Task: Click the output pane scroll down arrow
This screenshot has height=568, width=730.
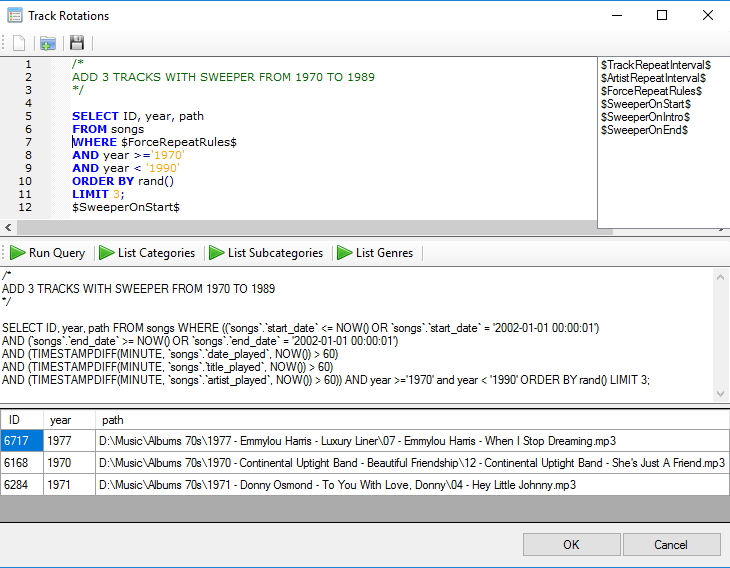Action: [720, 394]
